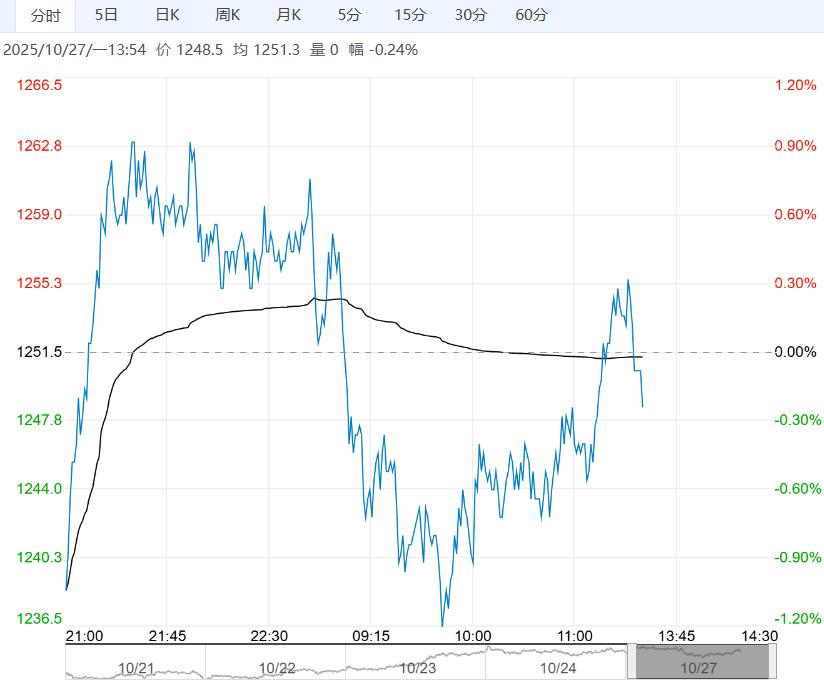Select the 30分 interval tab

click(x=470, y=15)
